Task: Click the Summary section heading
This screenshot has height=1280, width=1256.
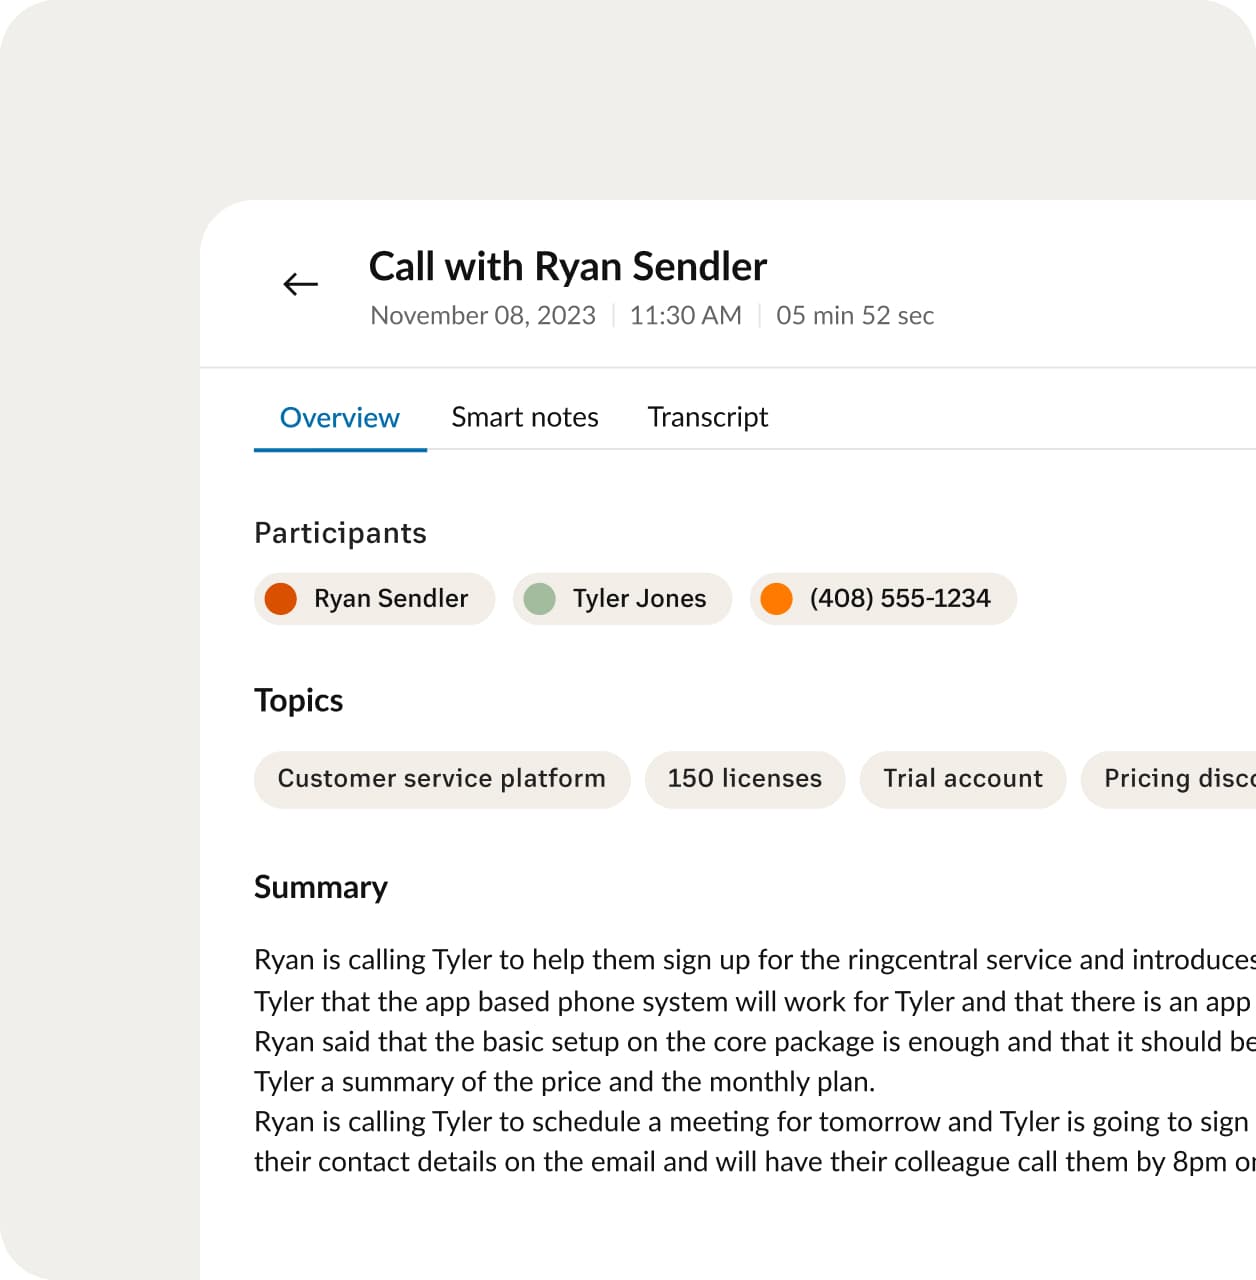Action: [321, 887]
